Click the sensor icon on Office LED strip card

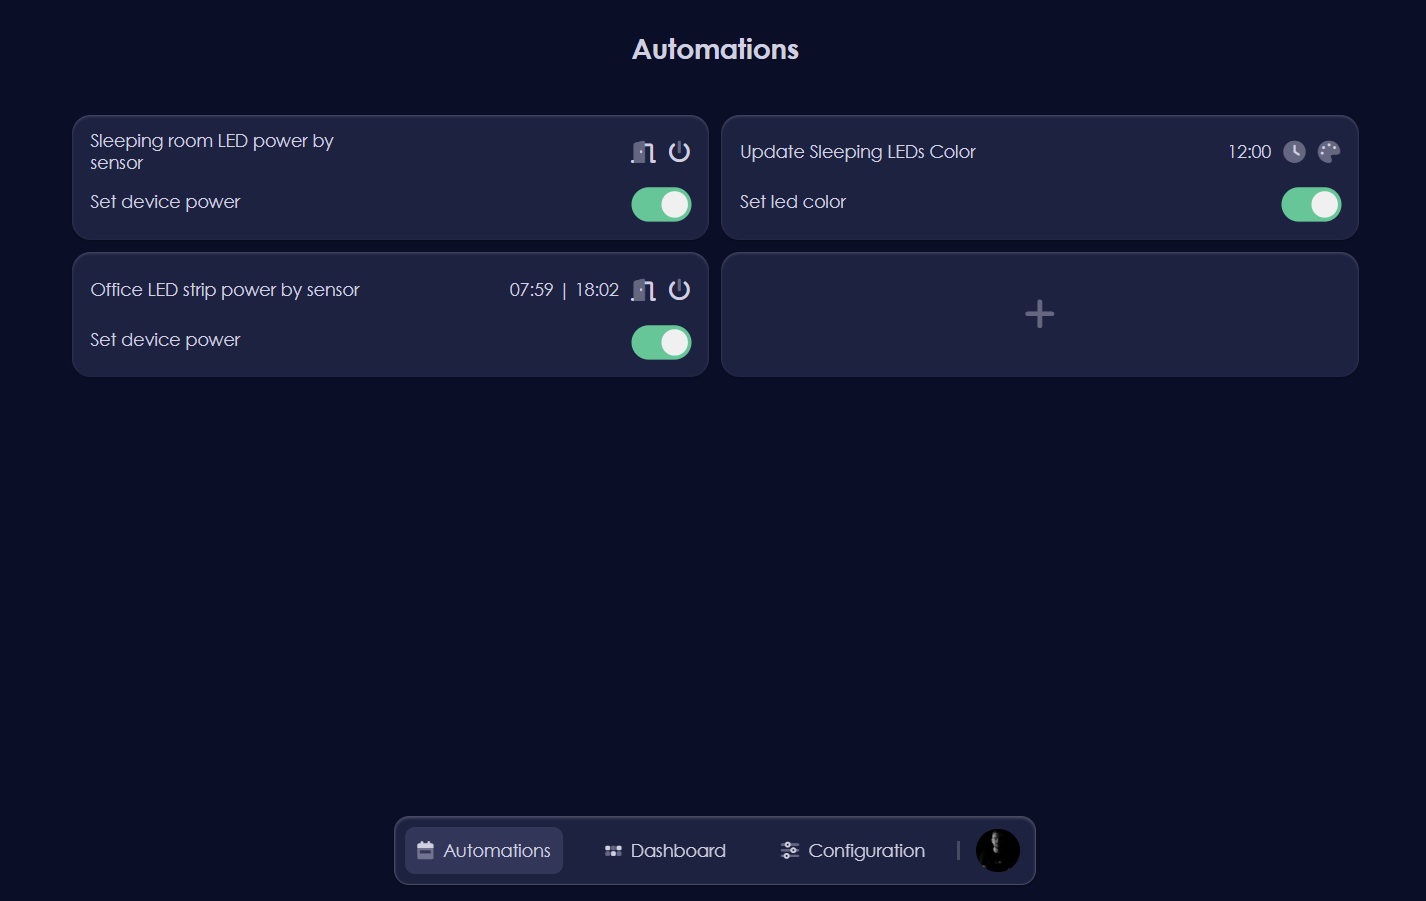tap(642, 289)
